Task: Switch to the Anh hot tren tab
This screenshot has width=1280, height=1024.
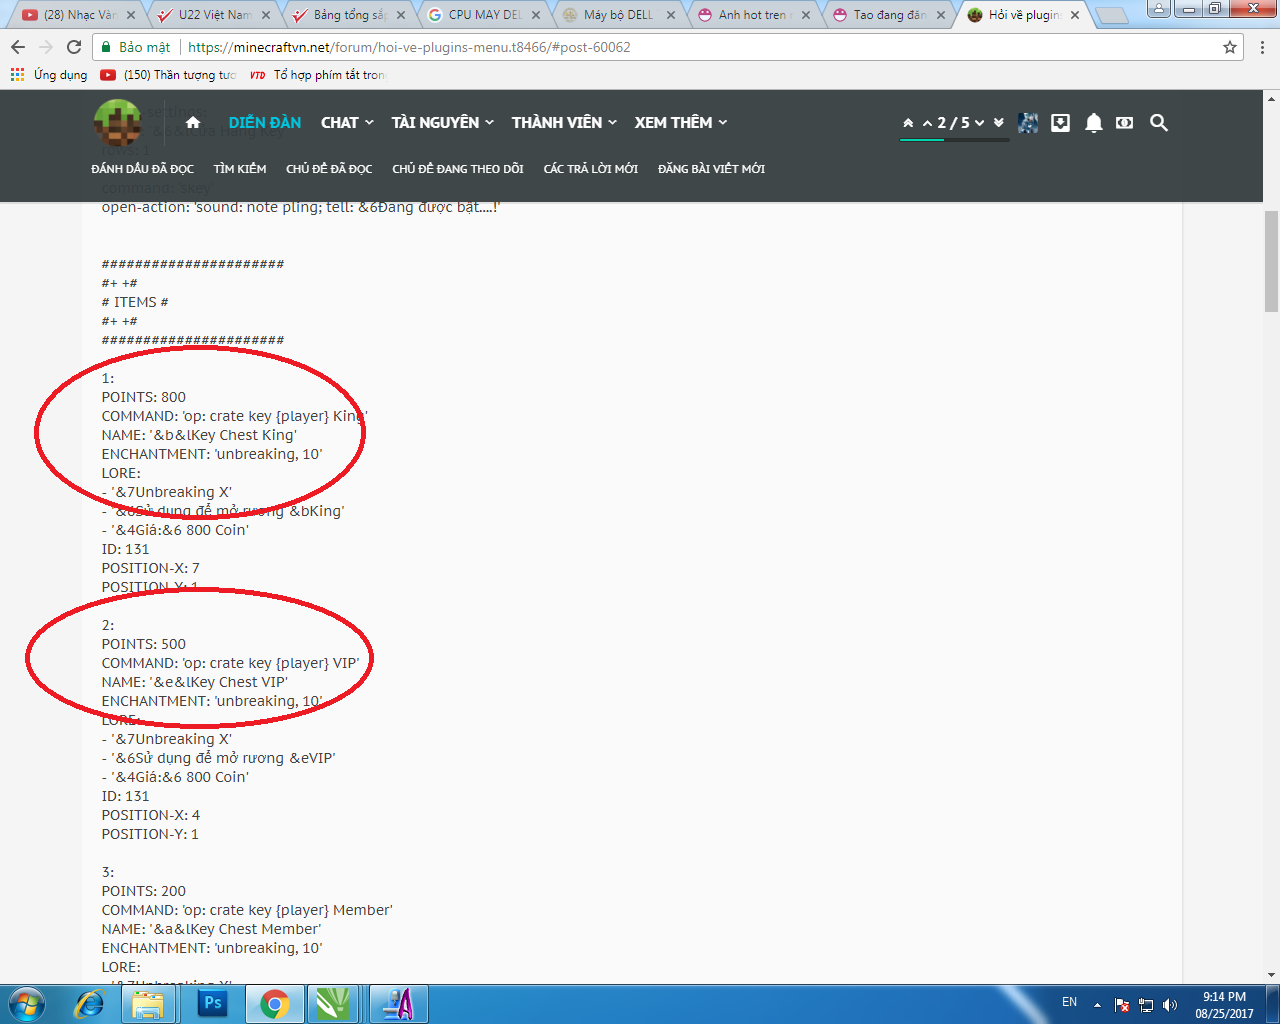Action: 755,15
